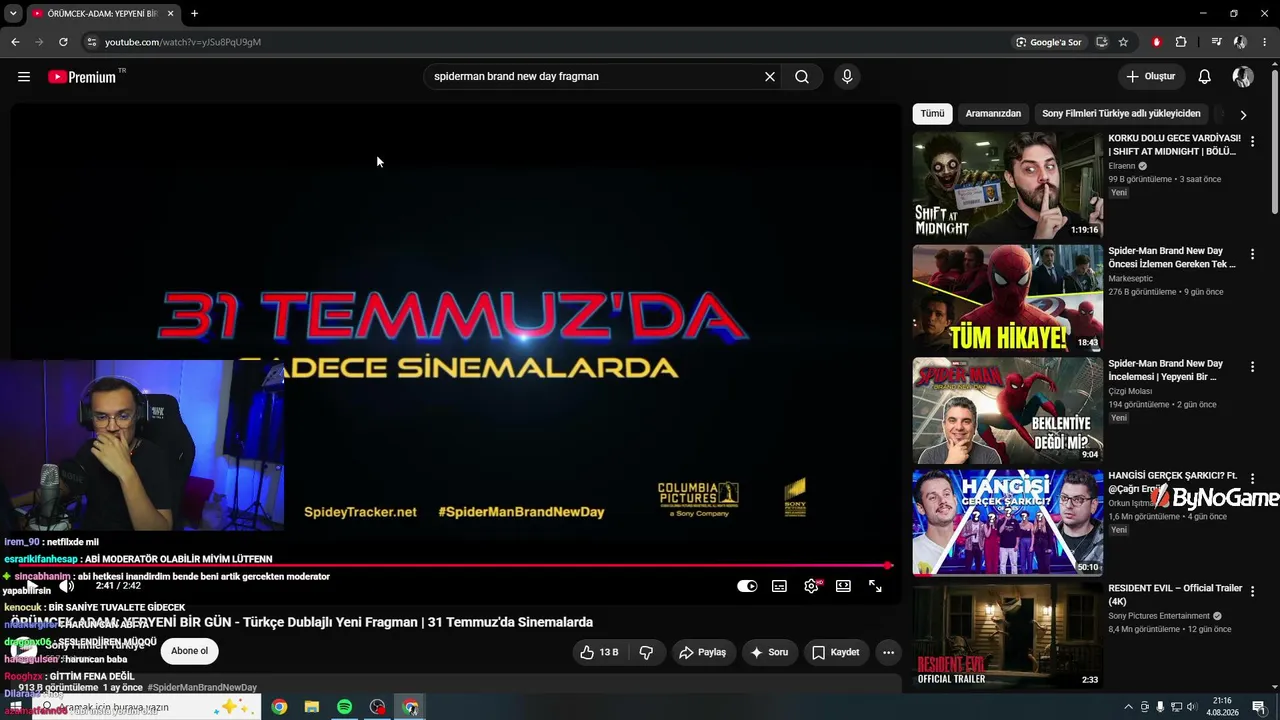
Task: Open the YouTube guide hamburger menu
Action: 24,77
